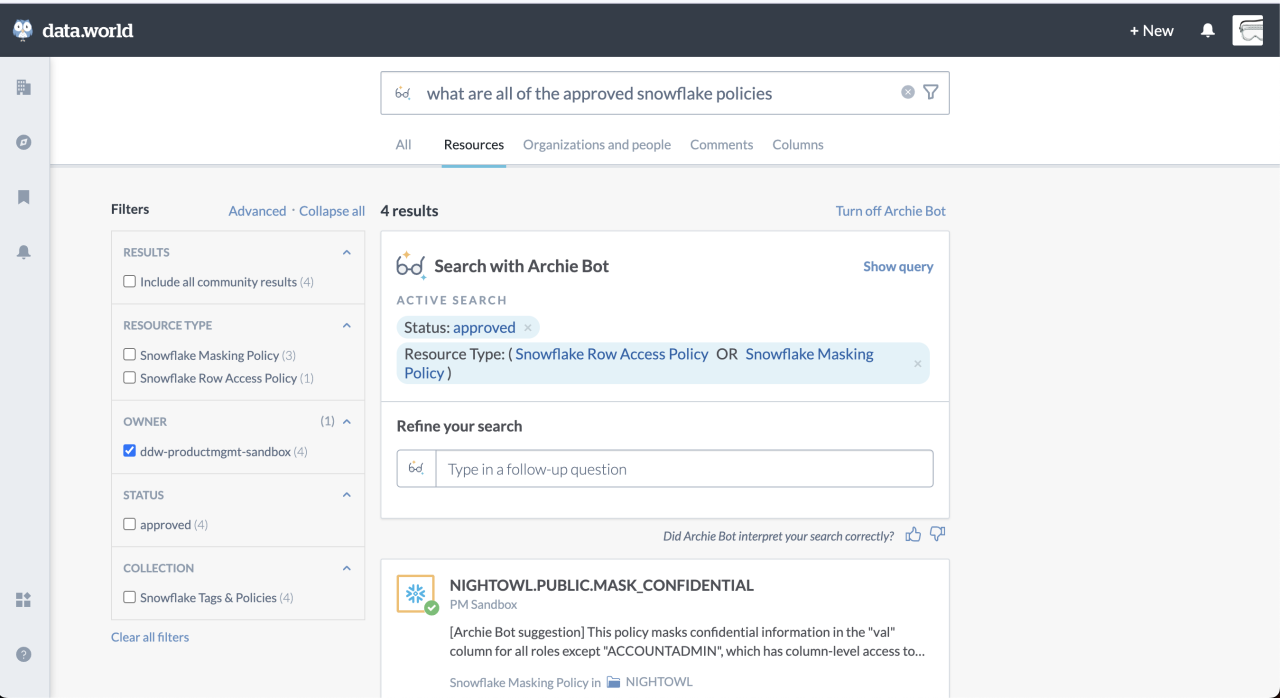The height and width of the screenshot is (698, 1280).
Task: Select the Resources tab
Action: click(474, 145)
